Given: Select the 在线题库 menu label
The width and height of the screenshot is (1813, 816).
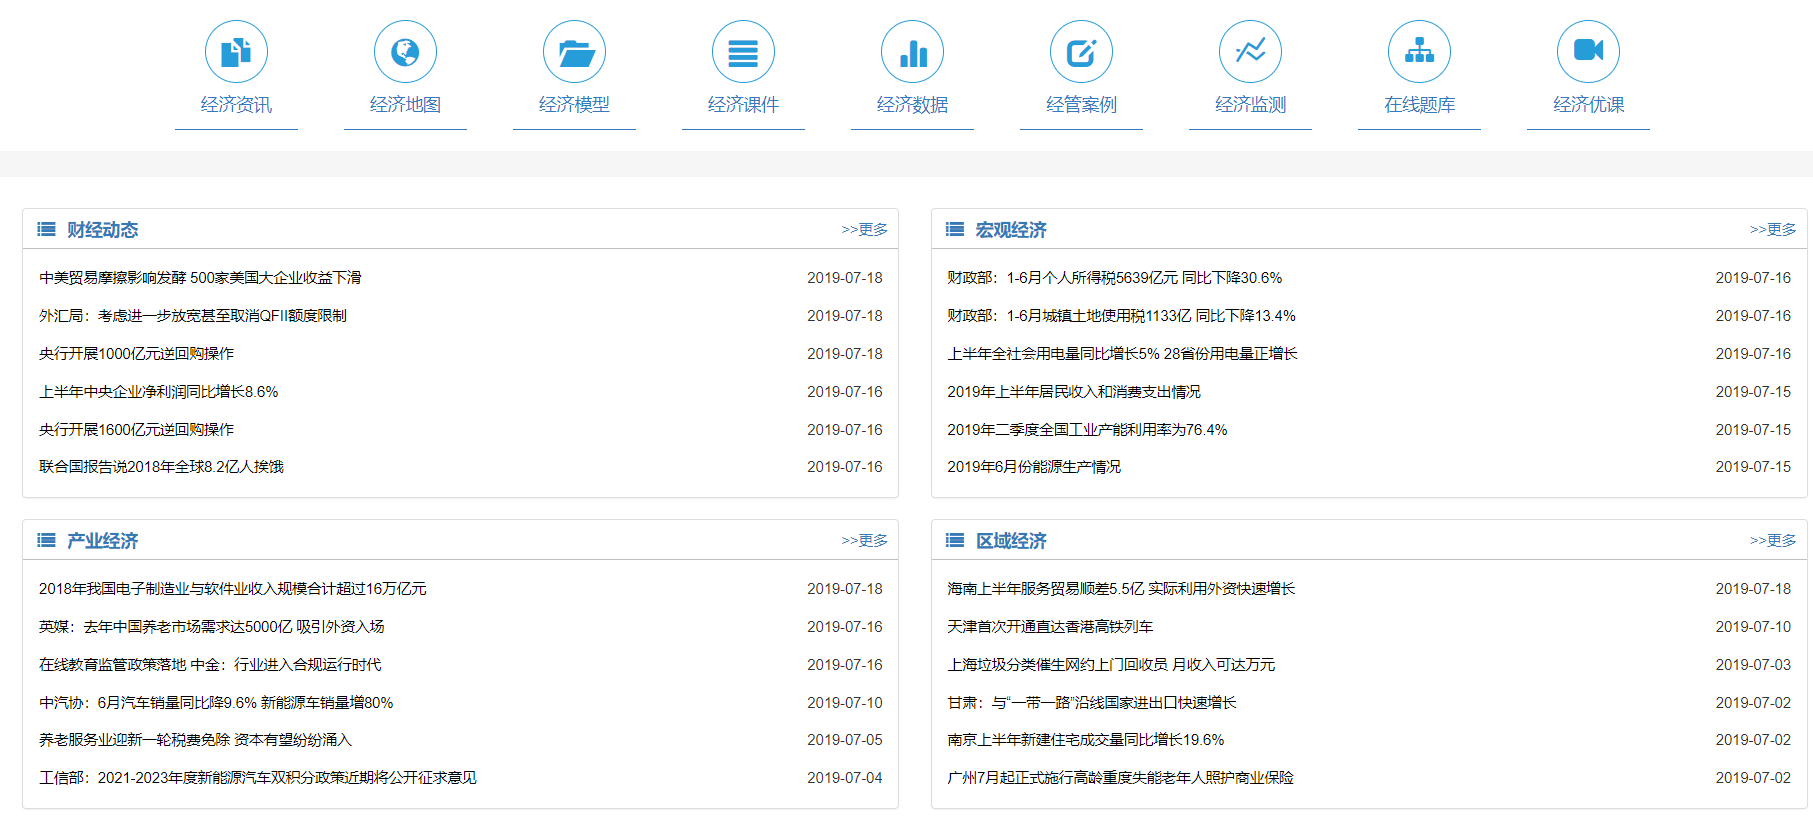Looking at the screenshot, I should pos(1419,105).
